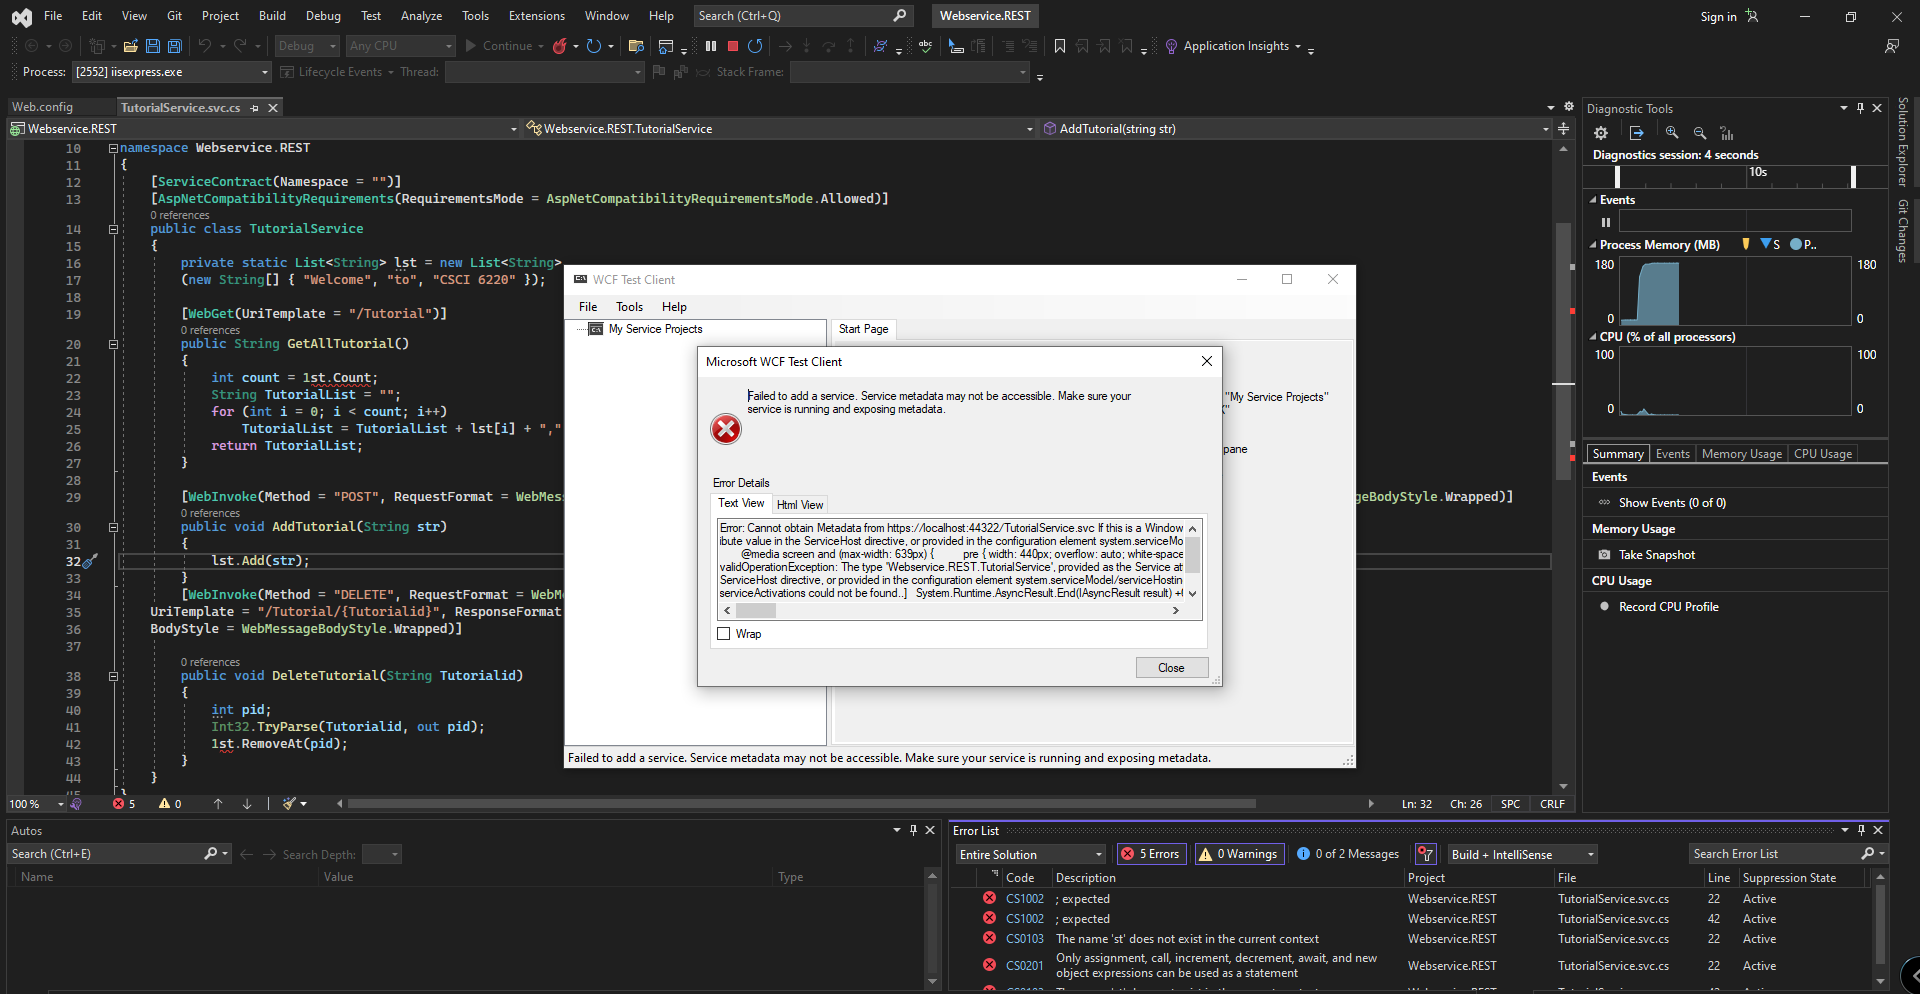Open CS0103 error code link
The image size is (1920, 994).
point(1024,939)
